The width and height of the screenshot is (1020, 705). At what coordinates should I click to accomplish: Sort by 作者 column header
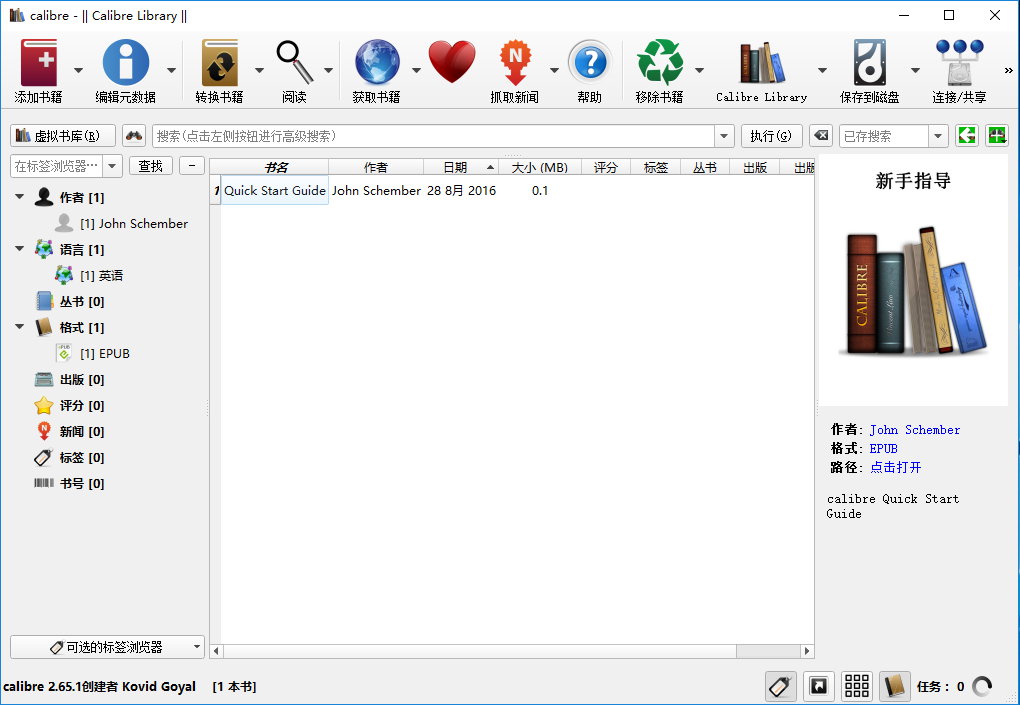(376, 167)
